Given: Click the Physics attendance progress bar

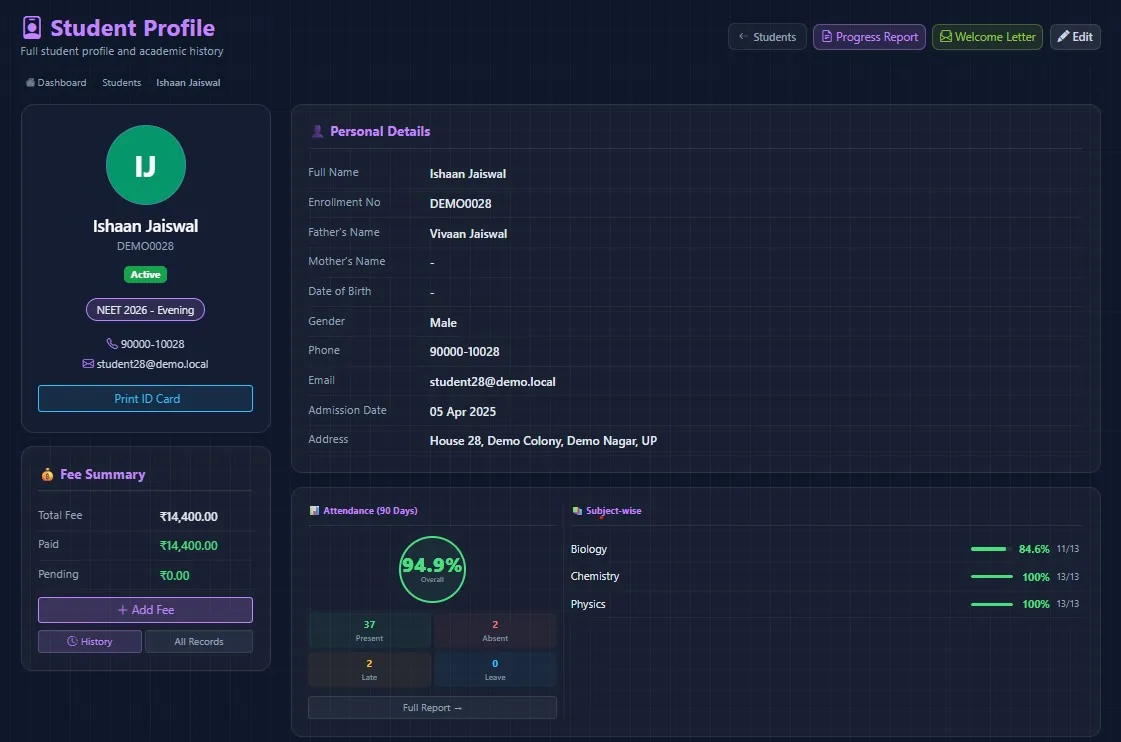Looking at the screenshot, I should [x=992, y=604].
